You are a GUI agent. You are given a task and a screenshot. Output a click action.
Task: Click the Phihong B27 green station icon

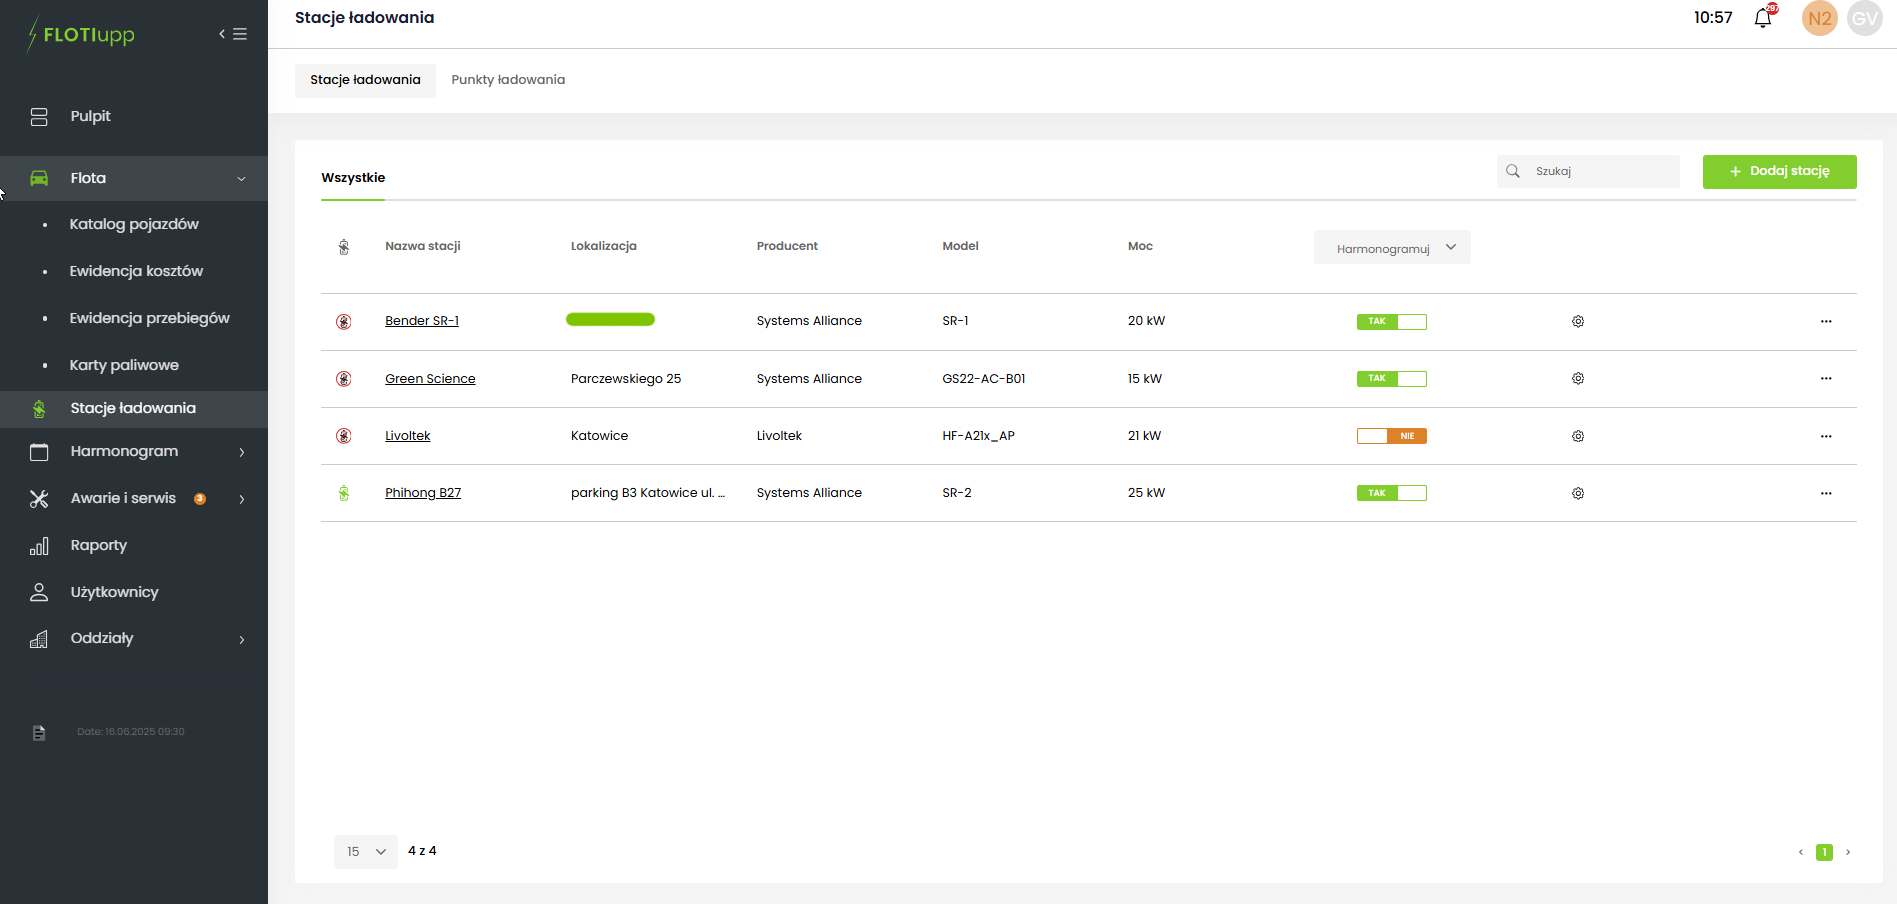[344, 493]
